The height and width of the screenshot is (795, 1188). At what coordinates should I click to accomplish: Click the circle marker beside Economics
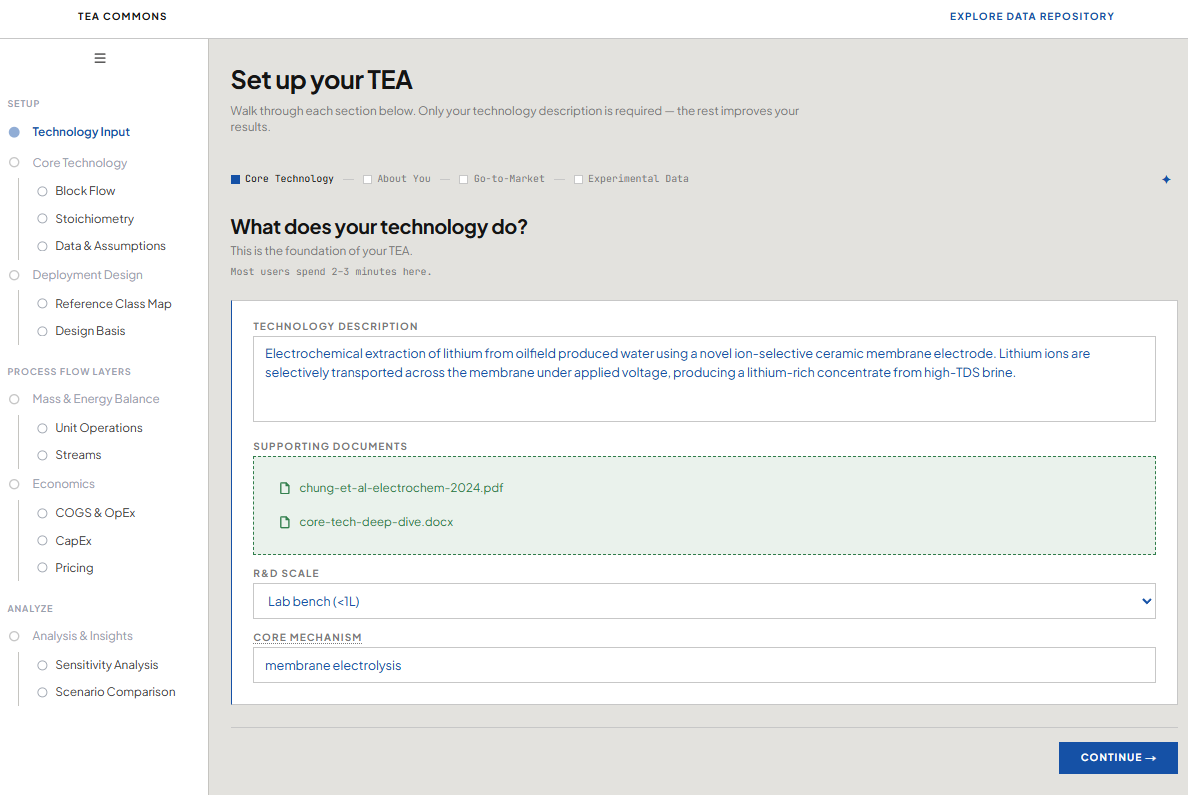[14, 484]
